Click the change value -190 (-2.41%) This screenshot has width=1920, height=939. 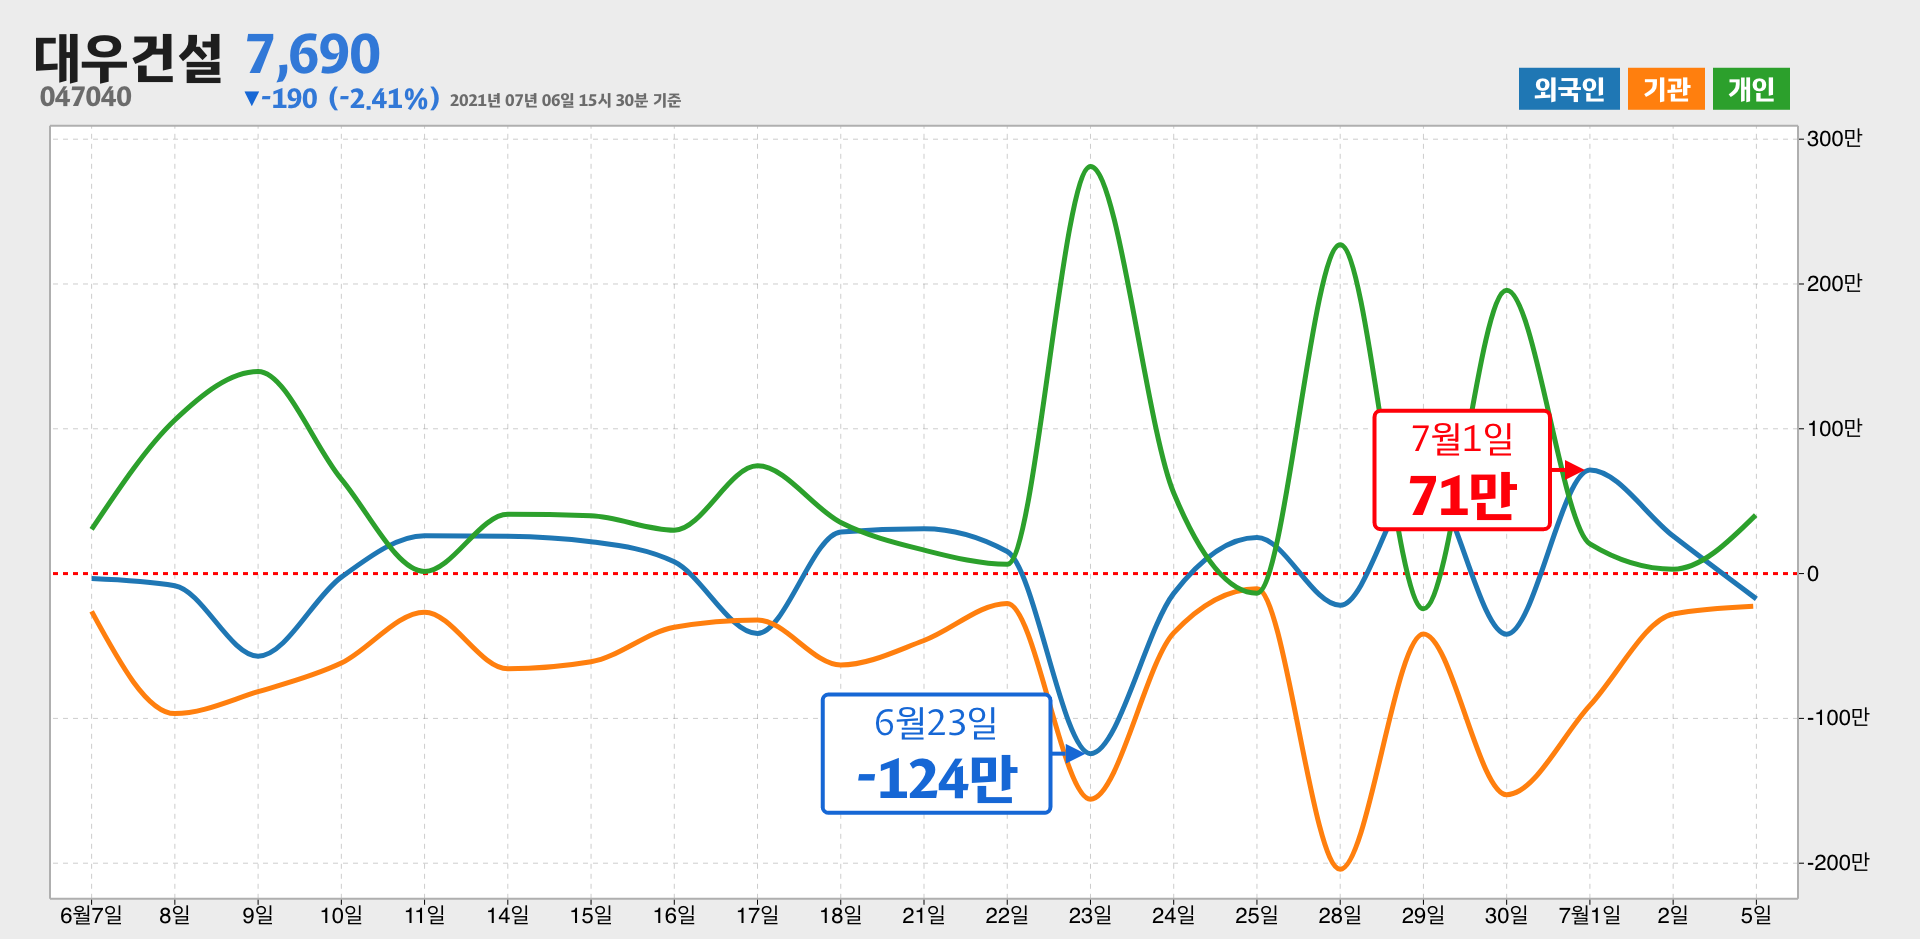[x=341, y=99]
